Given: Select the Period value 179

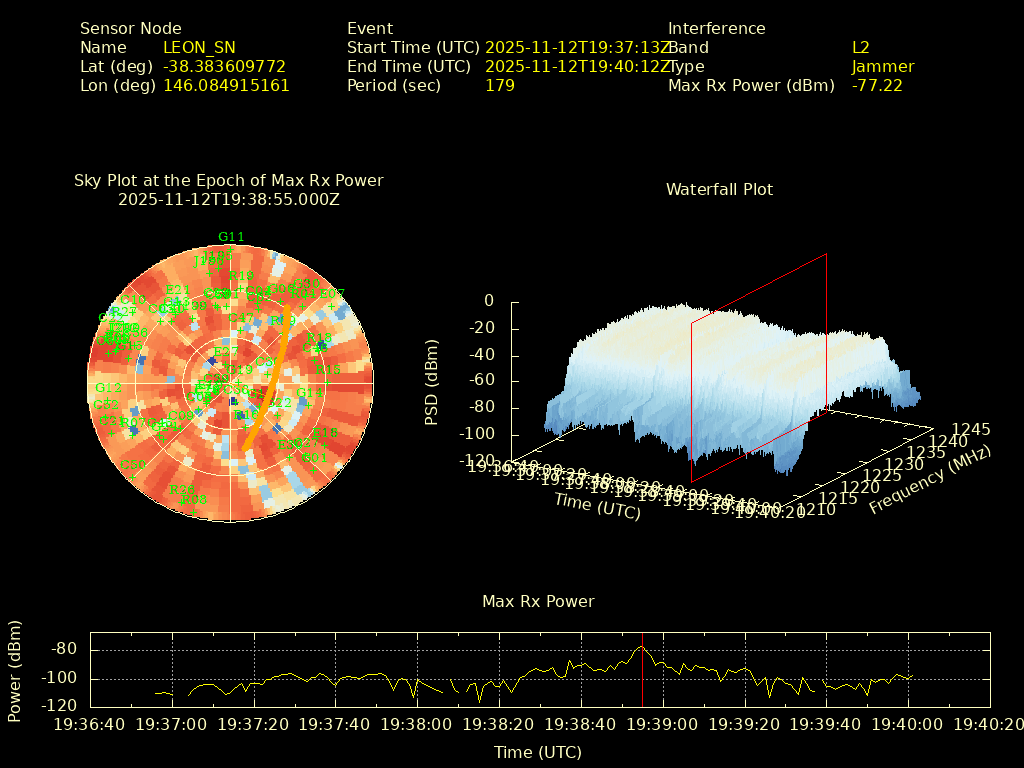Looking at the screenshot, I should click(499, 86).
